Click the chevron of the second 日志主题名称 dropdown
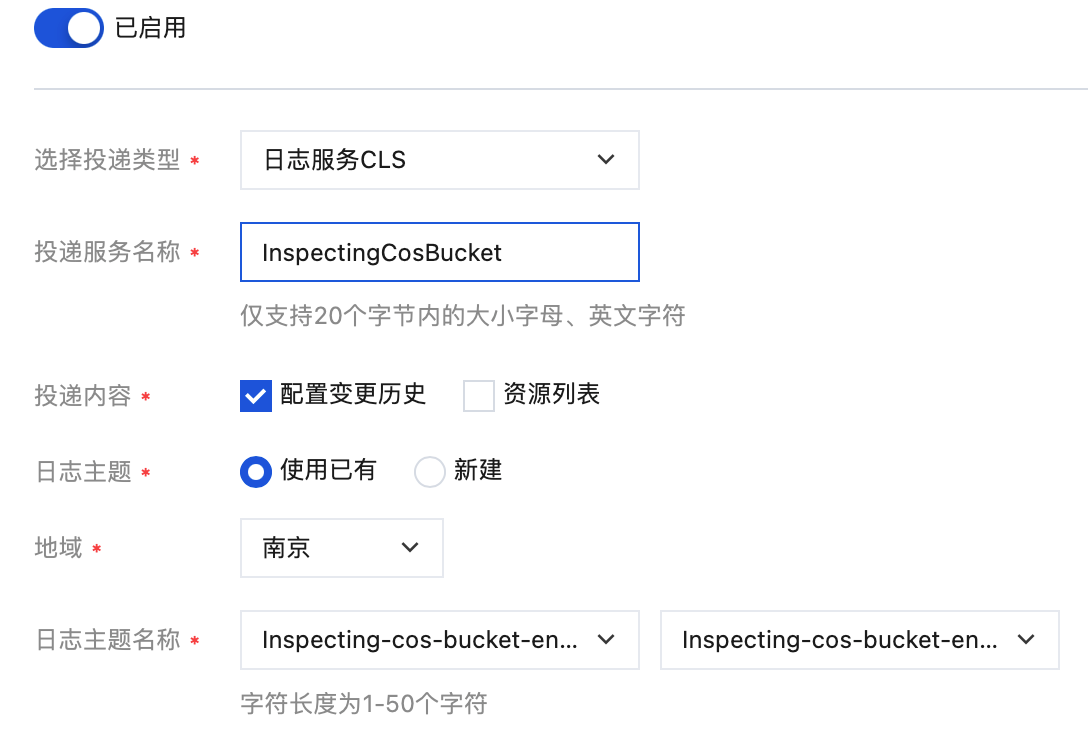Screen dimensions: 1088x740 tap(1025, 640)
